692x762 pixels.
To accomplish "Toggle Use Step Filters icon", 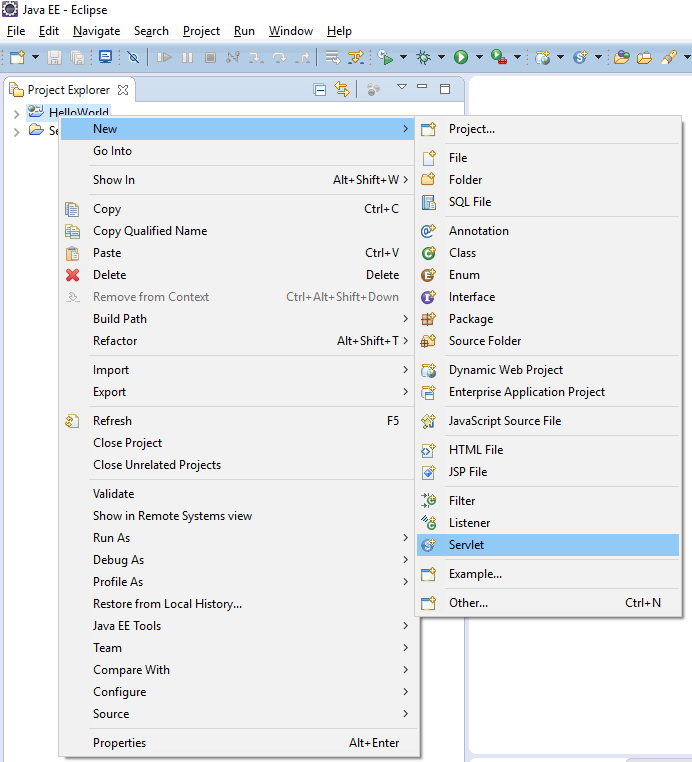I will (356, 57).
